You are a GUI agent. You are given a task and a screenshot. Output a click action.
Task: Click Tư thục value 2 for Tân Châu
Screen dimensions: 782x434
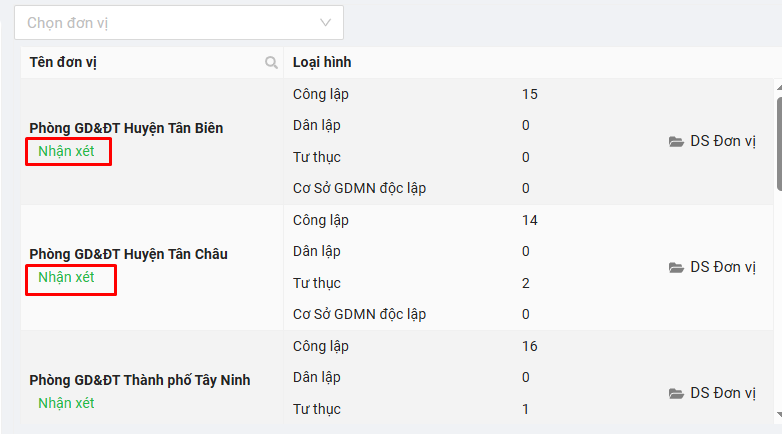pyautogui.click(x=526, y=283)
